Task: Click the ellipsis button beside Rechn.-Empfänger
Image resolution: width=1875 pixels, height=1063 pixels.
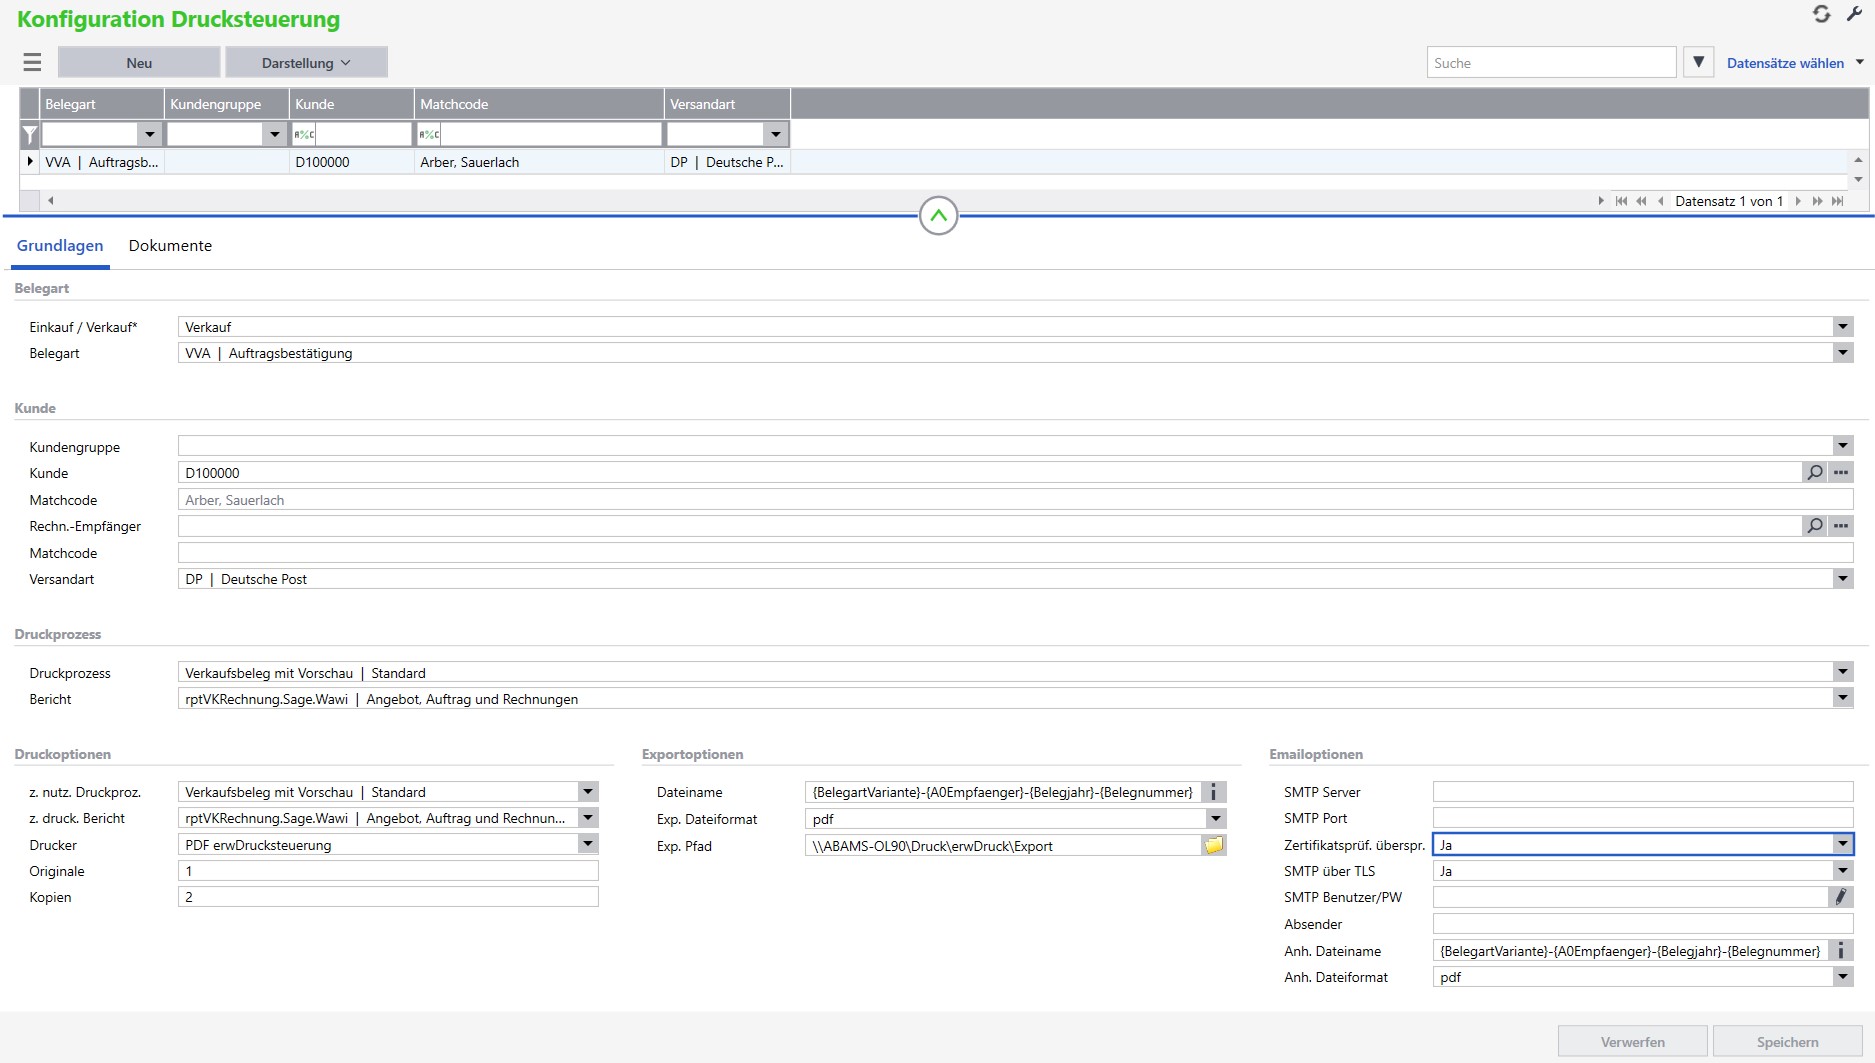Action: click(x=1841, y=526)
